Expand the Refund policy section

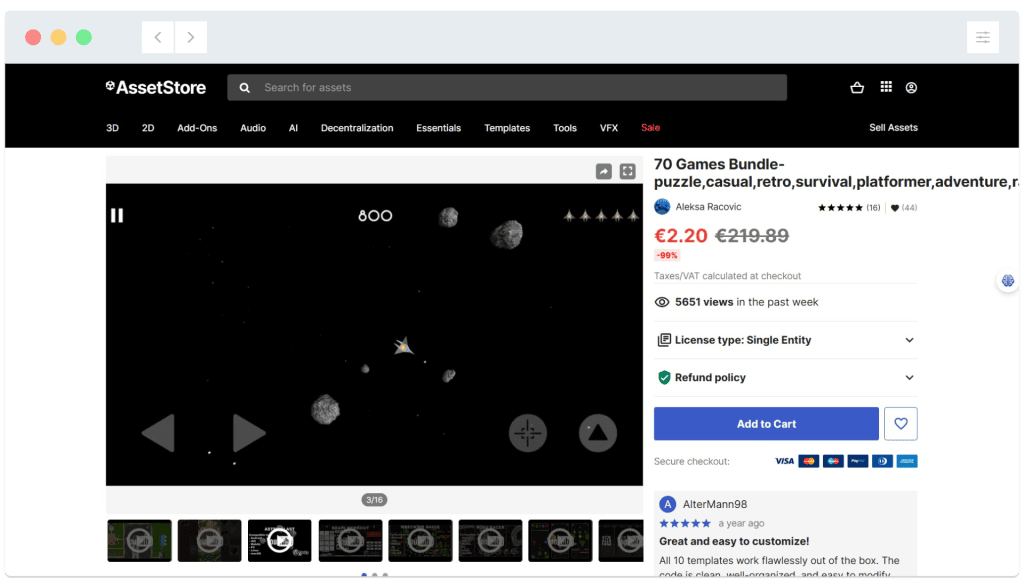(x=786, y=377)
